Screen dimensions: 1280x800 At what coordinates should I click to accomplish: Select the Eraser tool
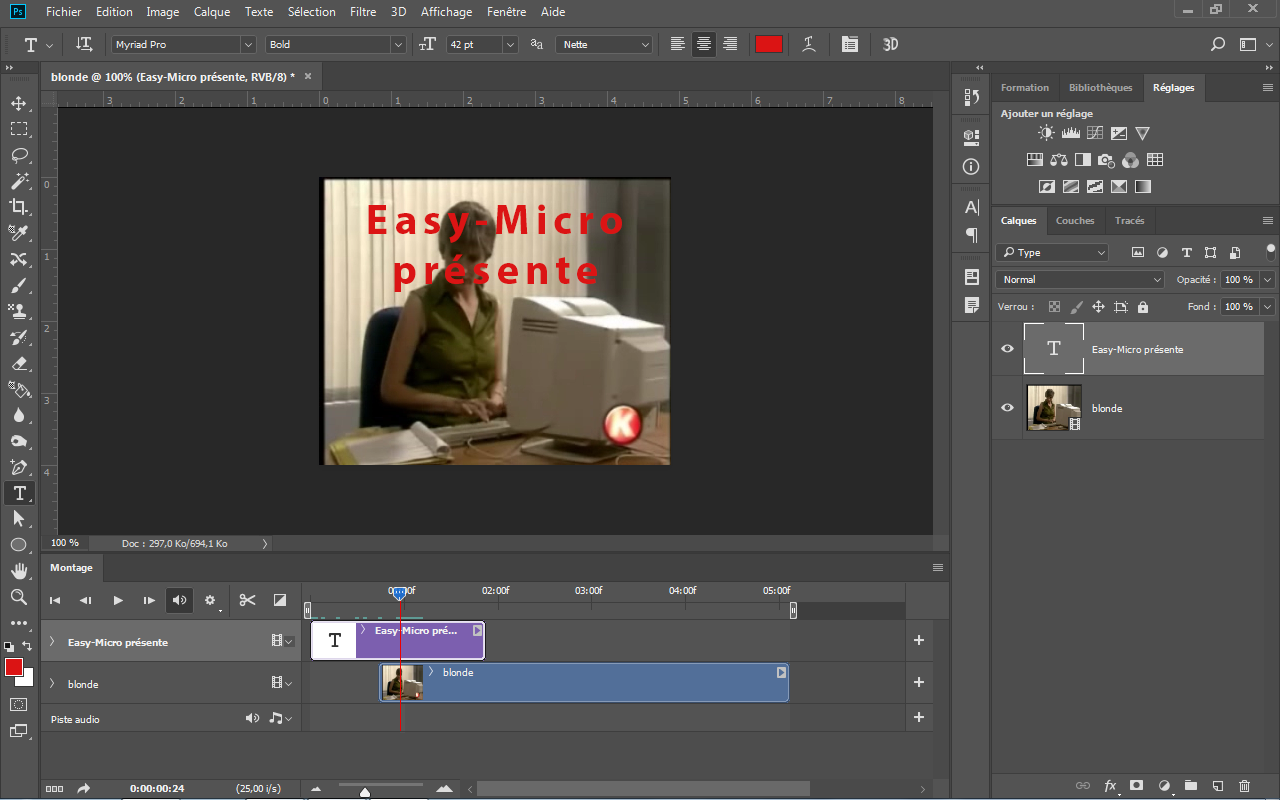point(18,363)
